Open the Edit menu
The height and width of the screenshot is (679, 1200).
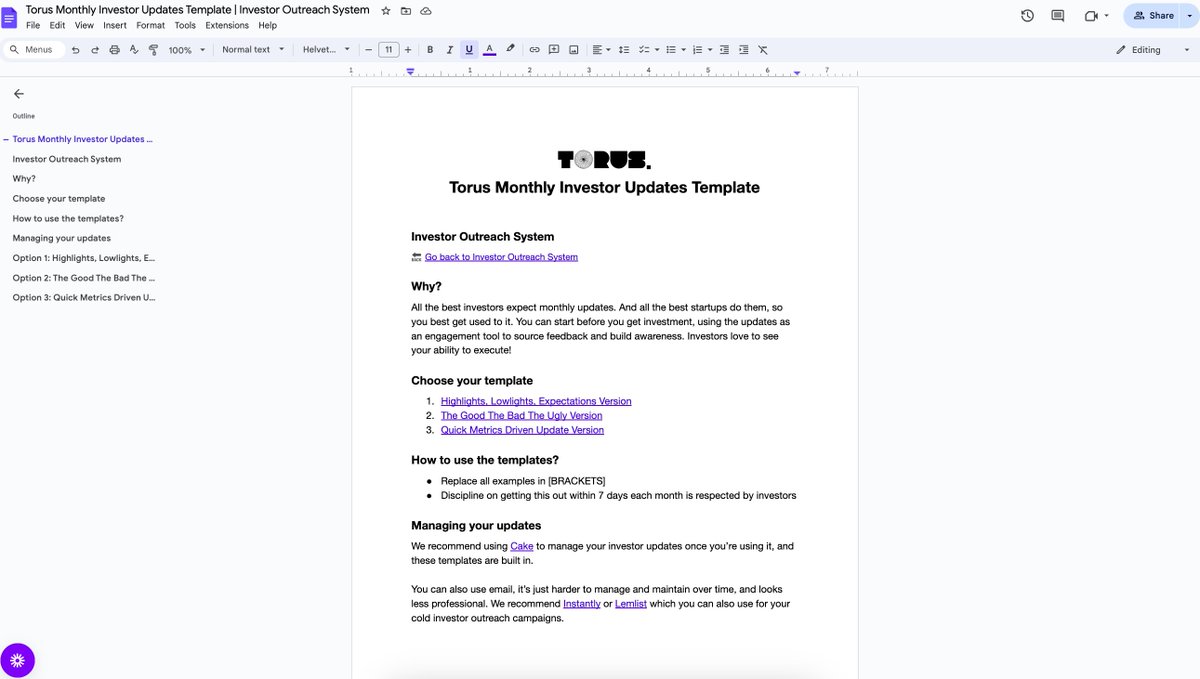(58, 25)
